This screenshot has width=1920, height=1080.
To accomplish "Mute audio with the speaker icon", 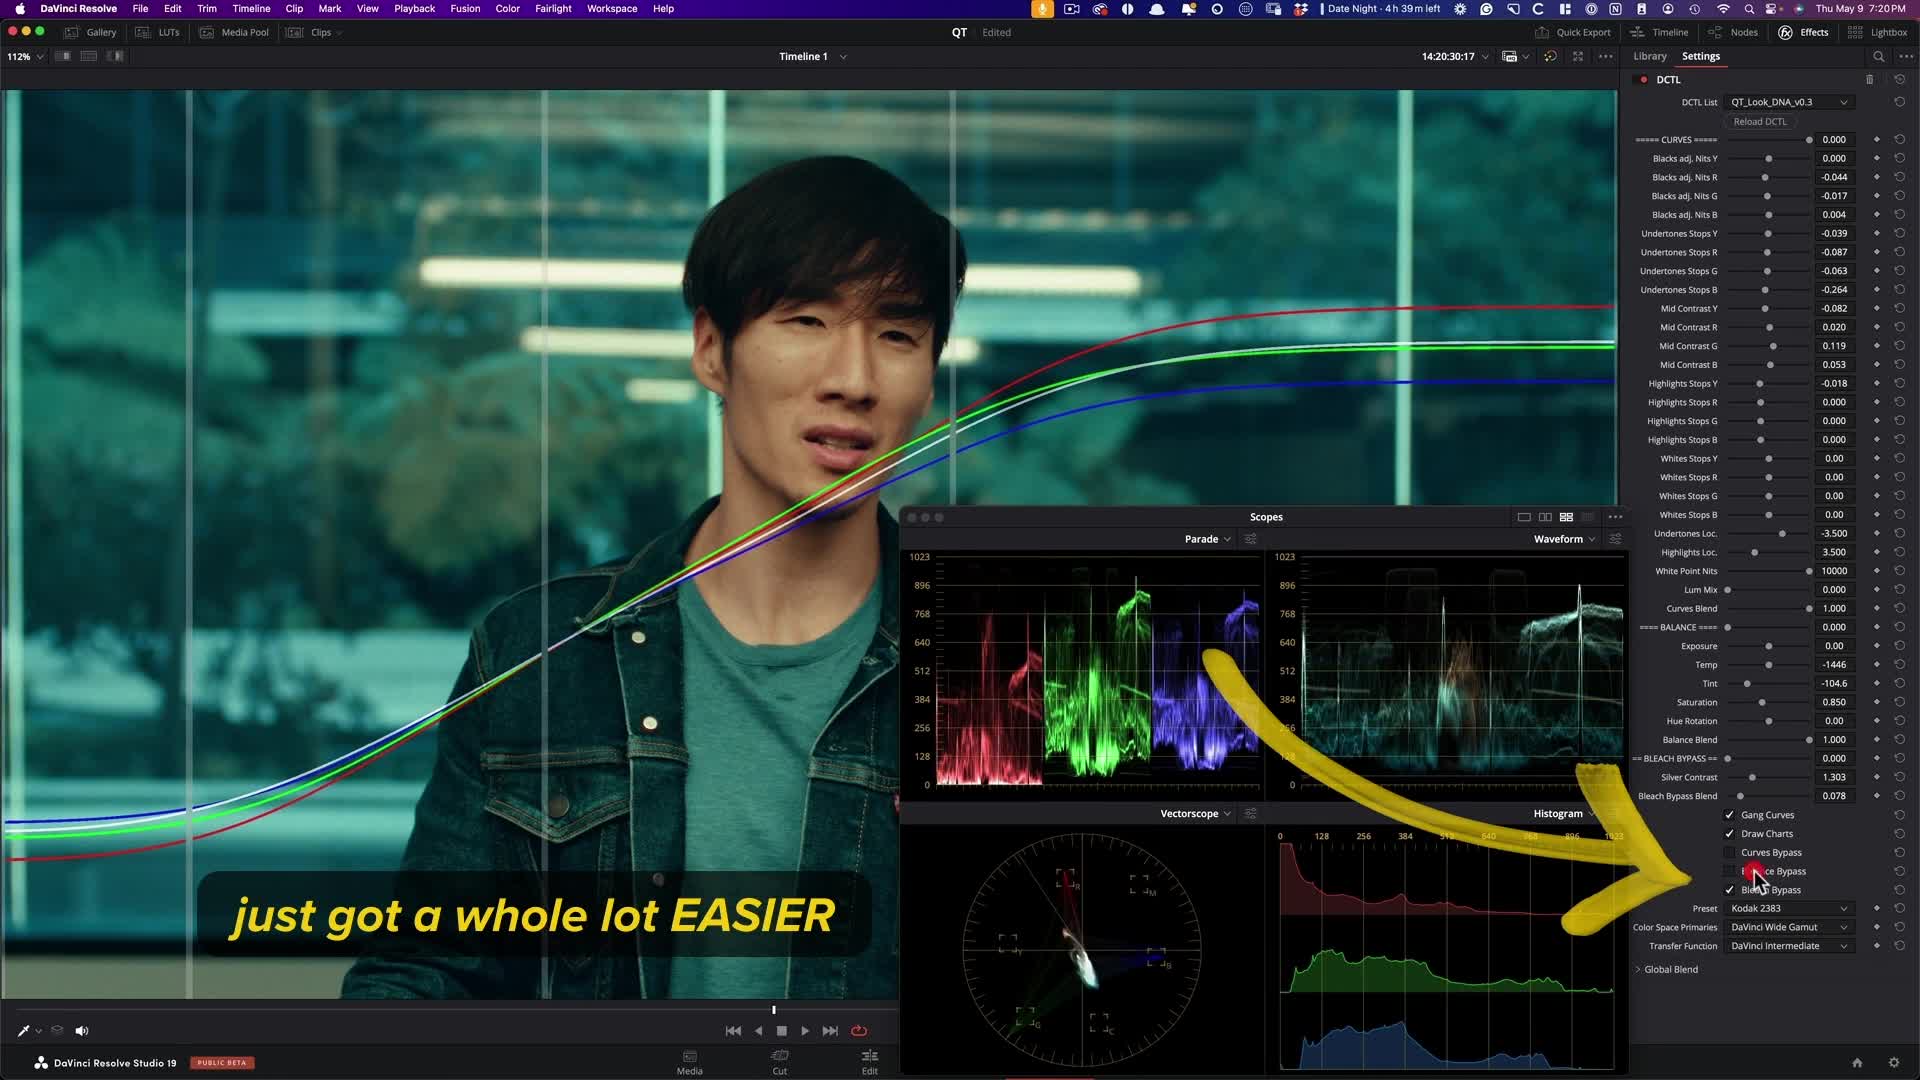I will [x=82, y=1031].
